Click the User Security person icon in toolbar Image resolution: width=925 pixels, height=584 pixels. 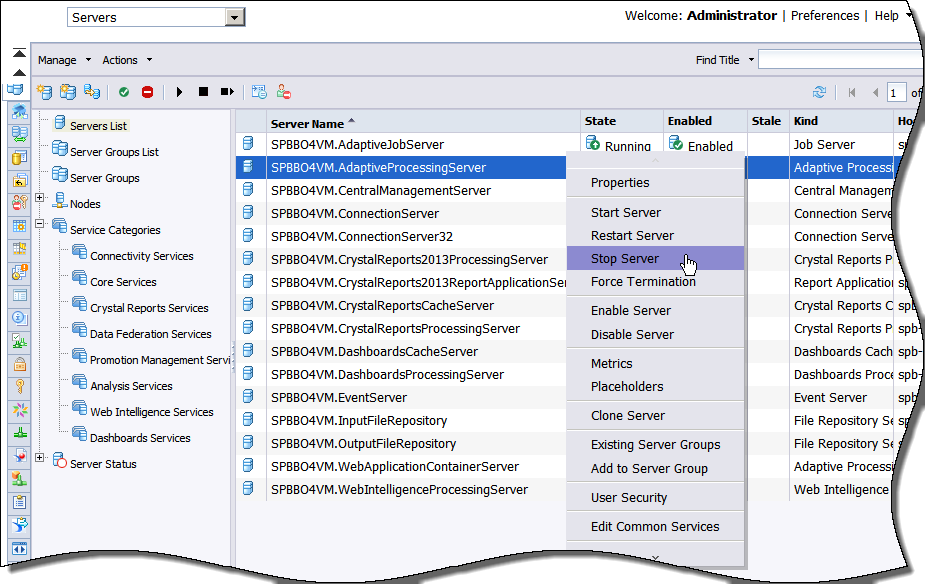(x=284, y=92)
